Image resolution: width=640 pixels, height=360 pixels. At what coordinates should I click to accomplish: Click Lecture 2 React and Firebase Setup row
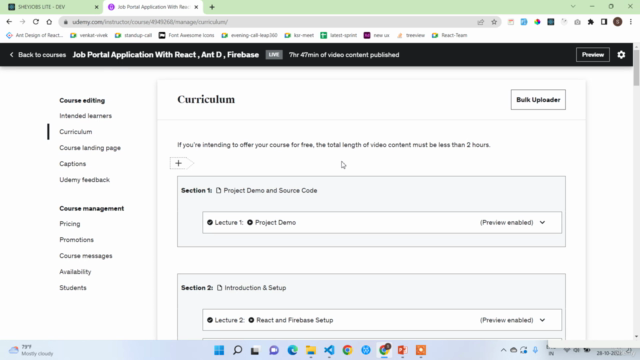[x=382, y=320]
